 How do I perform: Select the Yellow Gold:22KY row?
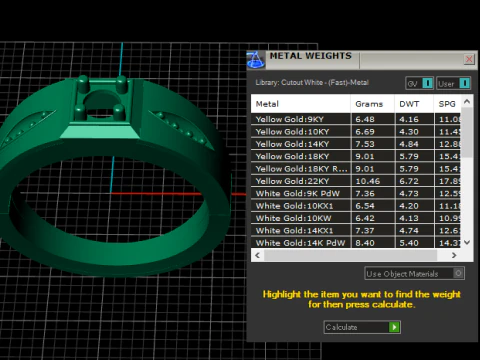coord(356,181)
